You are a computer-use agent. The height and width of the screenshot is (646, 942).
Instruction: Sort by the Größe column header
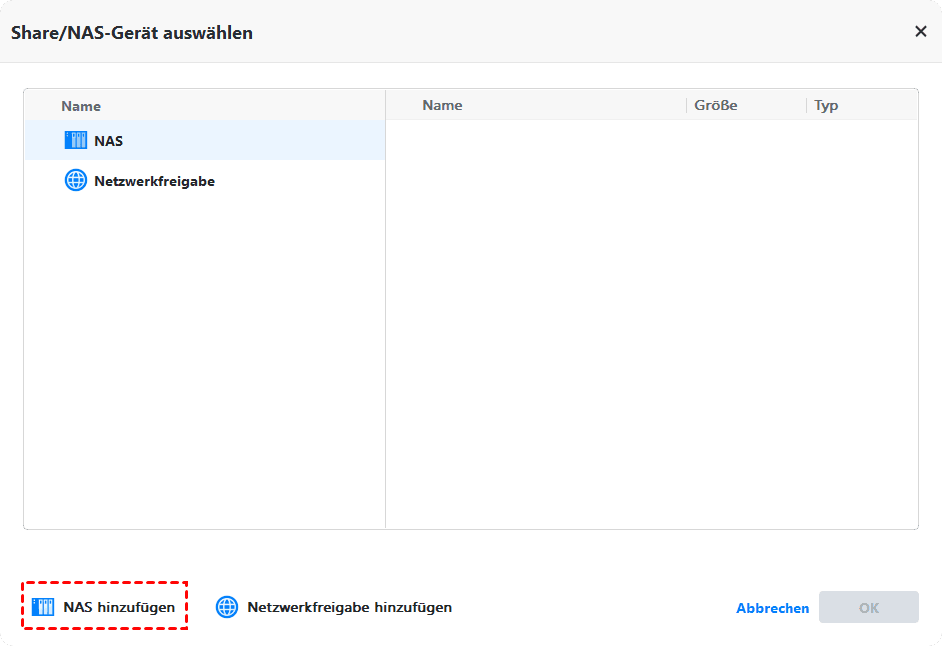[716, 105]
